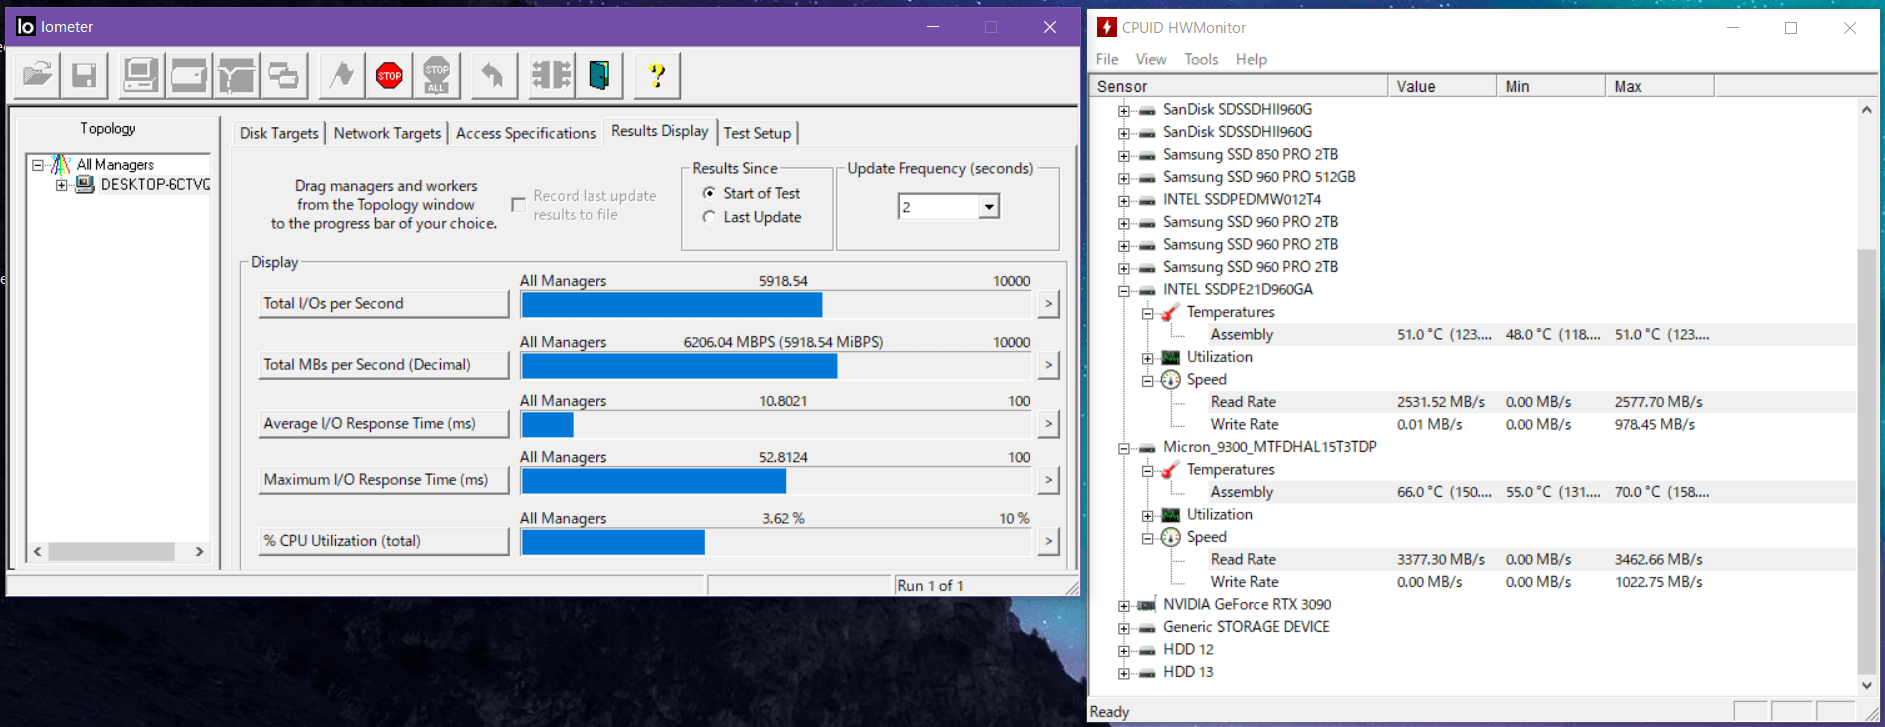Switch to the Network Targets tab

pyautogui.click(x=387, y=133)
